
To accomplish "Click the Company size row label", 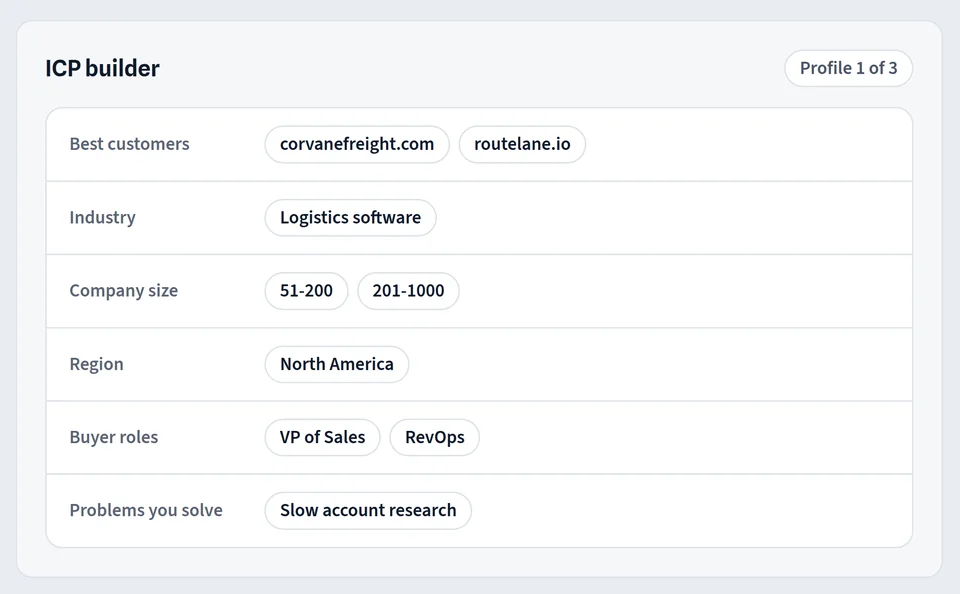I will (124, 291).
